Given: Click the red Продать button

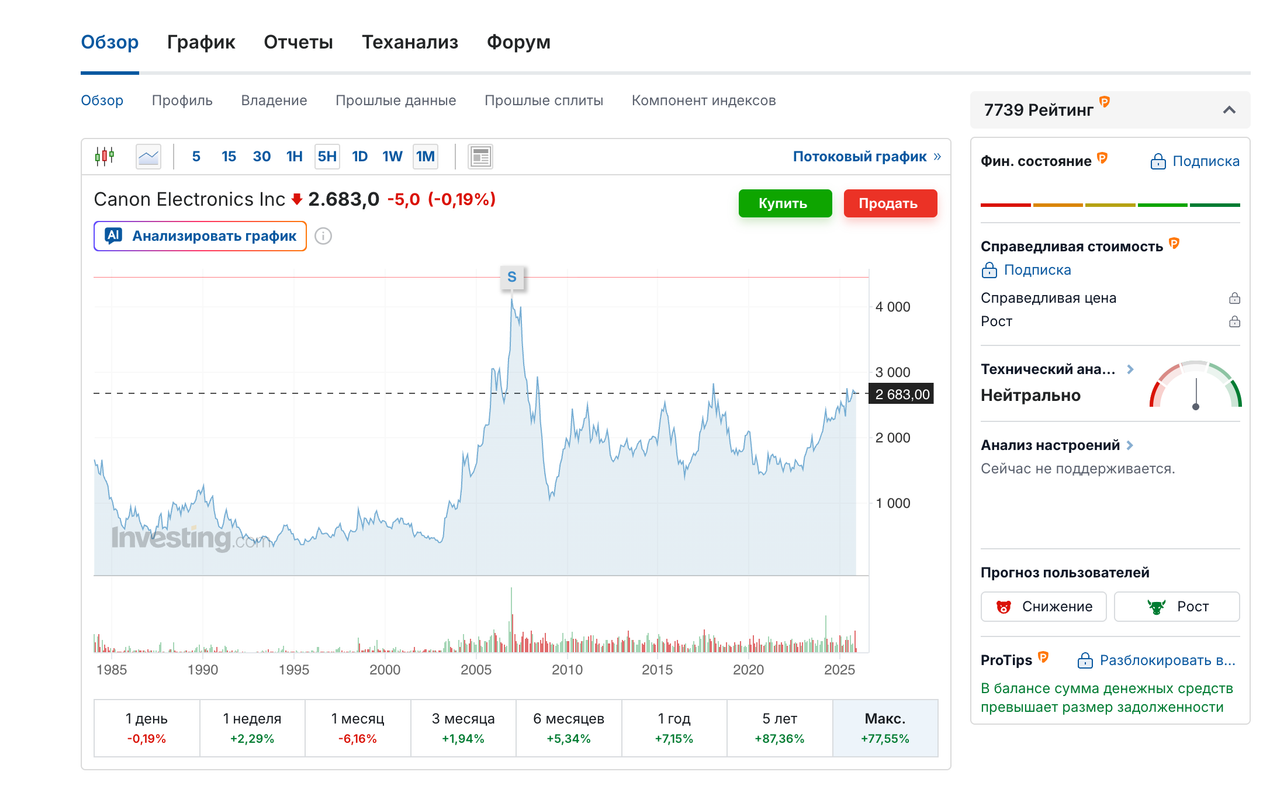Looking at the screenshot, I should click(890, 203).
